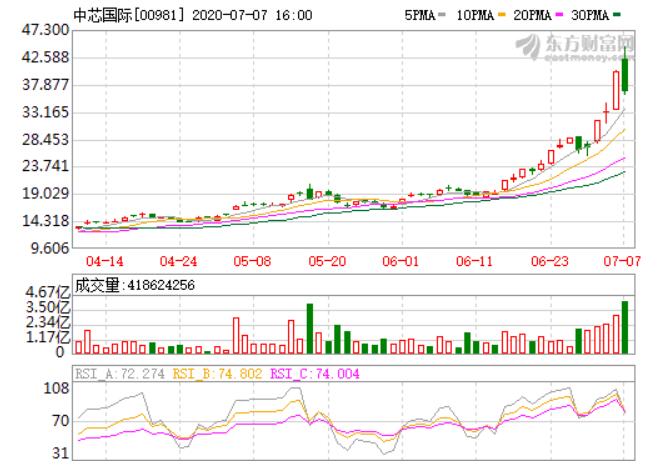Click the 04-14 date label
660x470 pixels.
[104, 261]
